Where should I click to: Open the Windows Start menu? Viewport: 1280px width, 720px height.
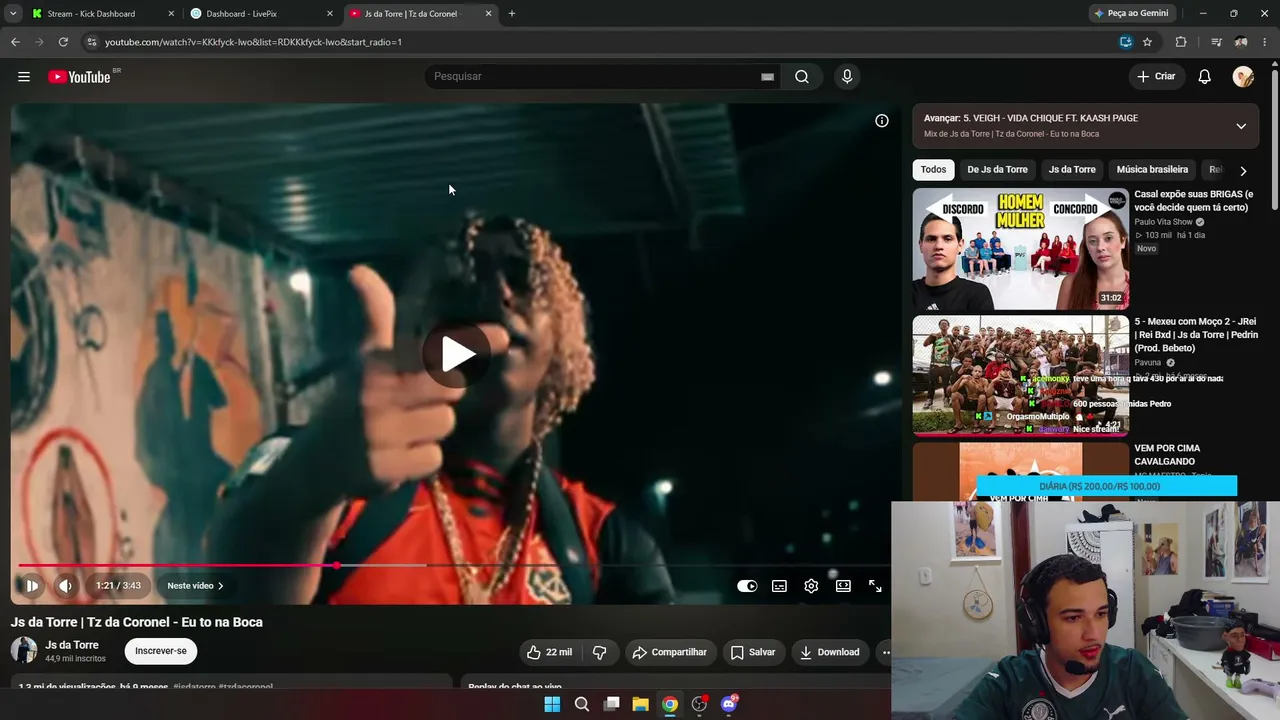coord(552,704)
